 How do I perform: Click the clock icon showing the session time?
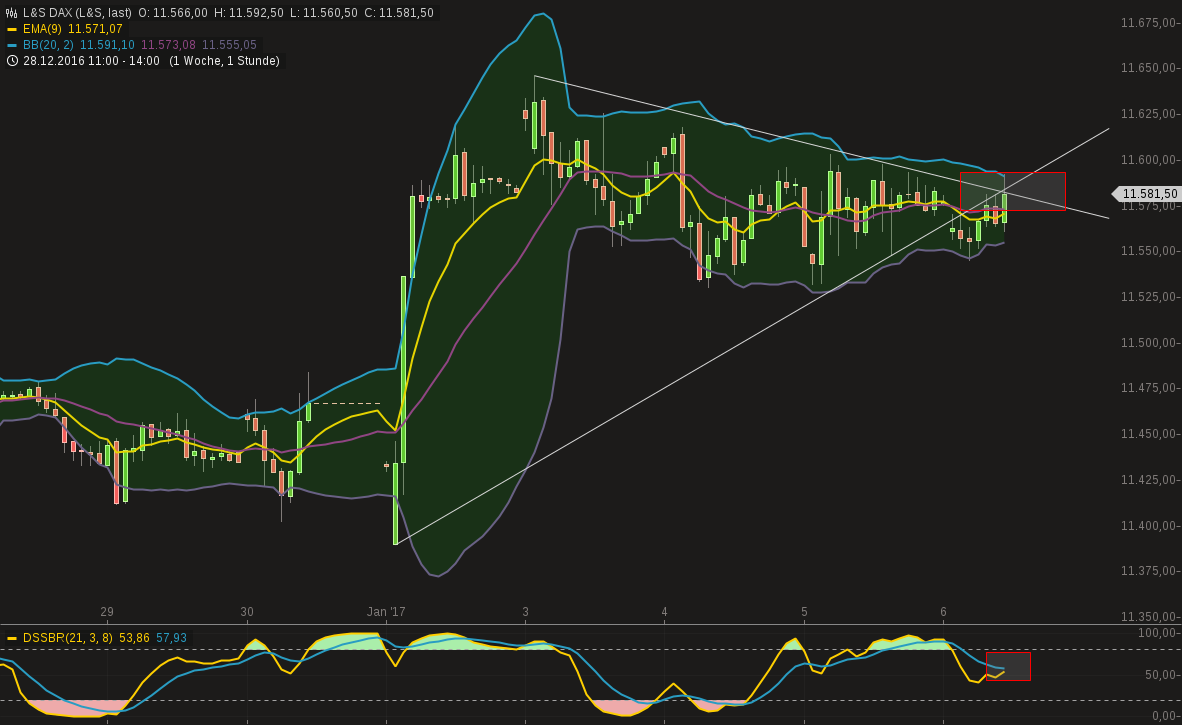[x=11, y=60]
